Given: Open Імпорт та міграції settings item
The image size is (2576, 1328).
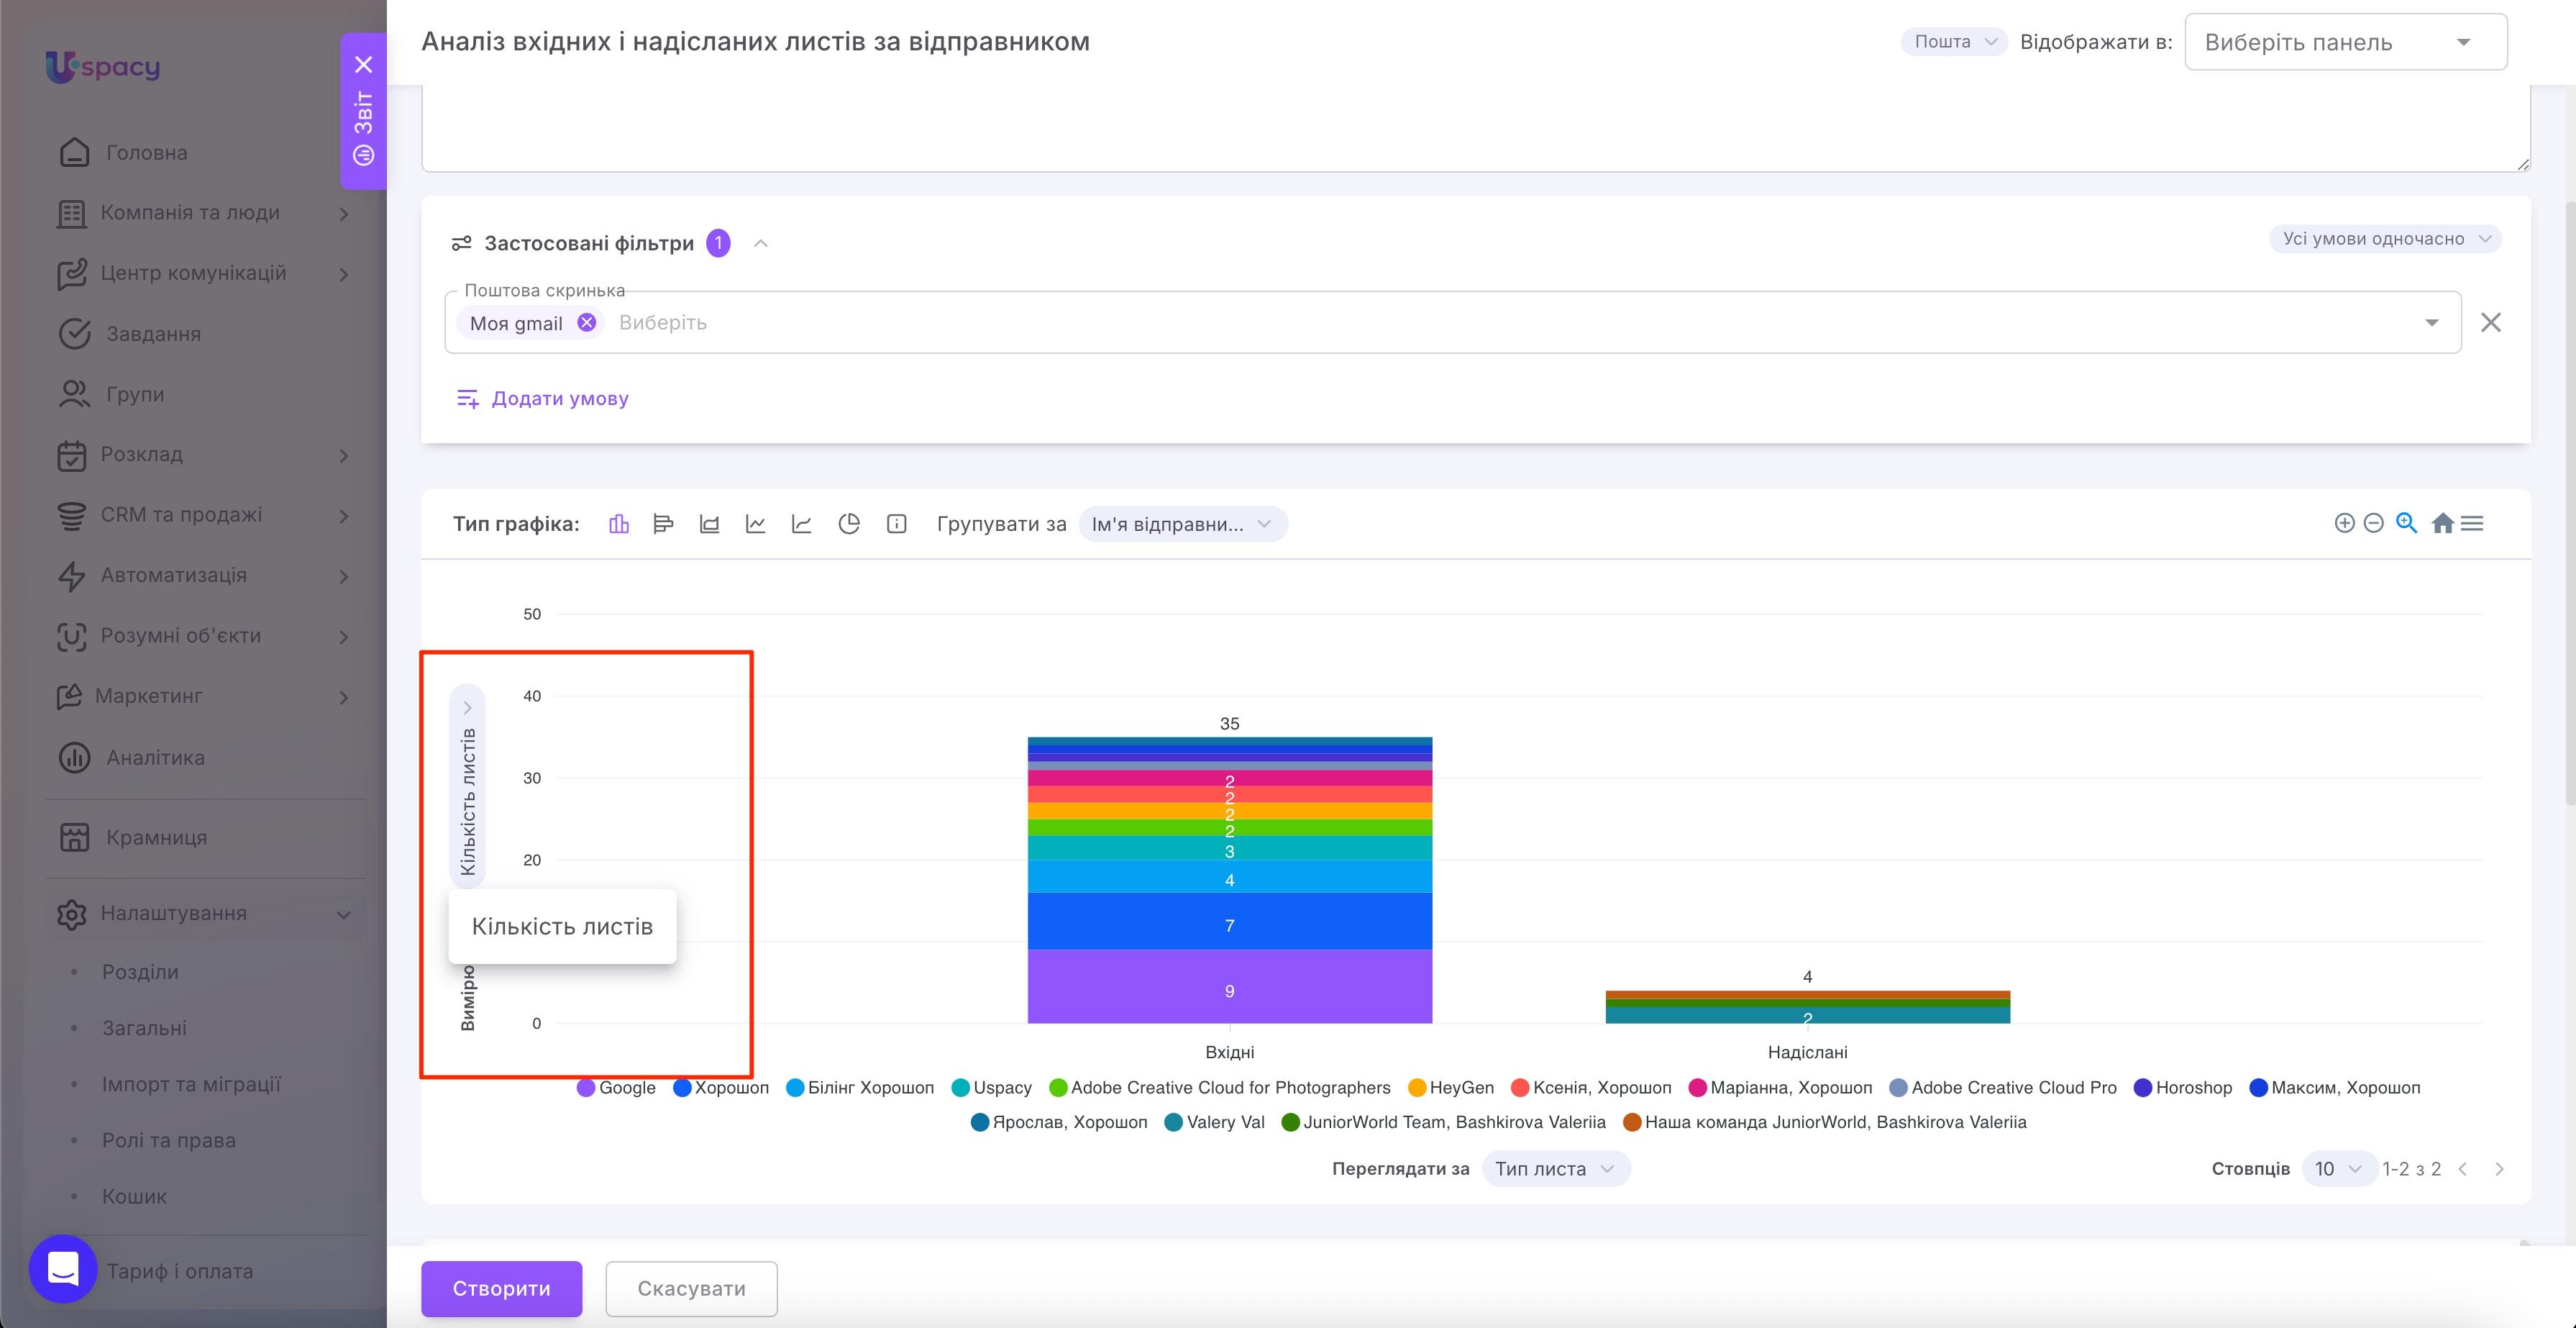Looking at the screenshot, I should point(191,1084).
